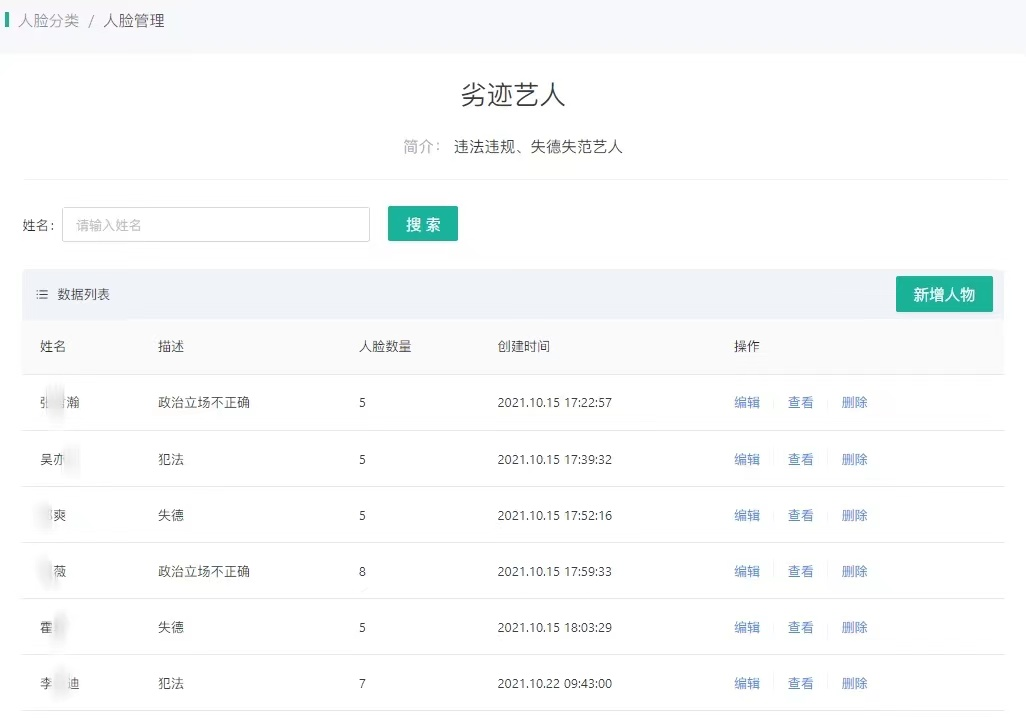Viewport: 1026px width, 719px height.
Task: Focus the 姓名 name input field
Action: click(x=216, y=225)
